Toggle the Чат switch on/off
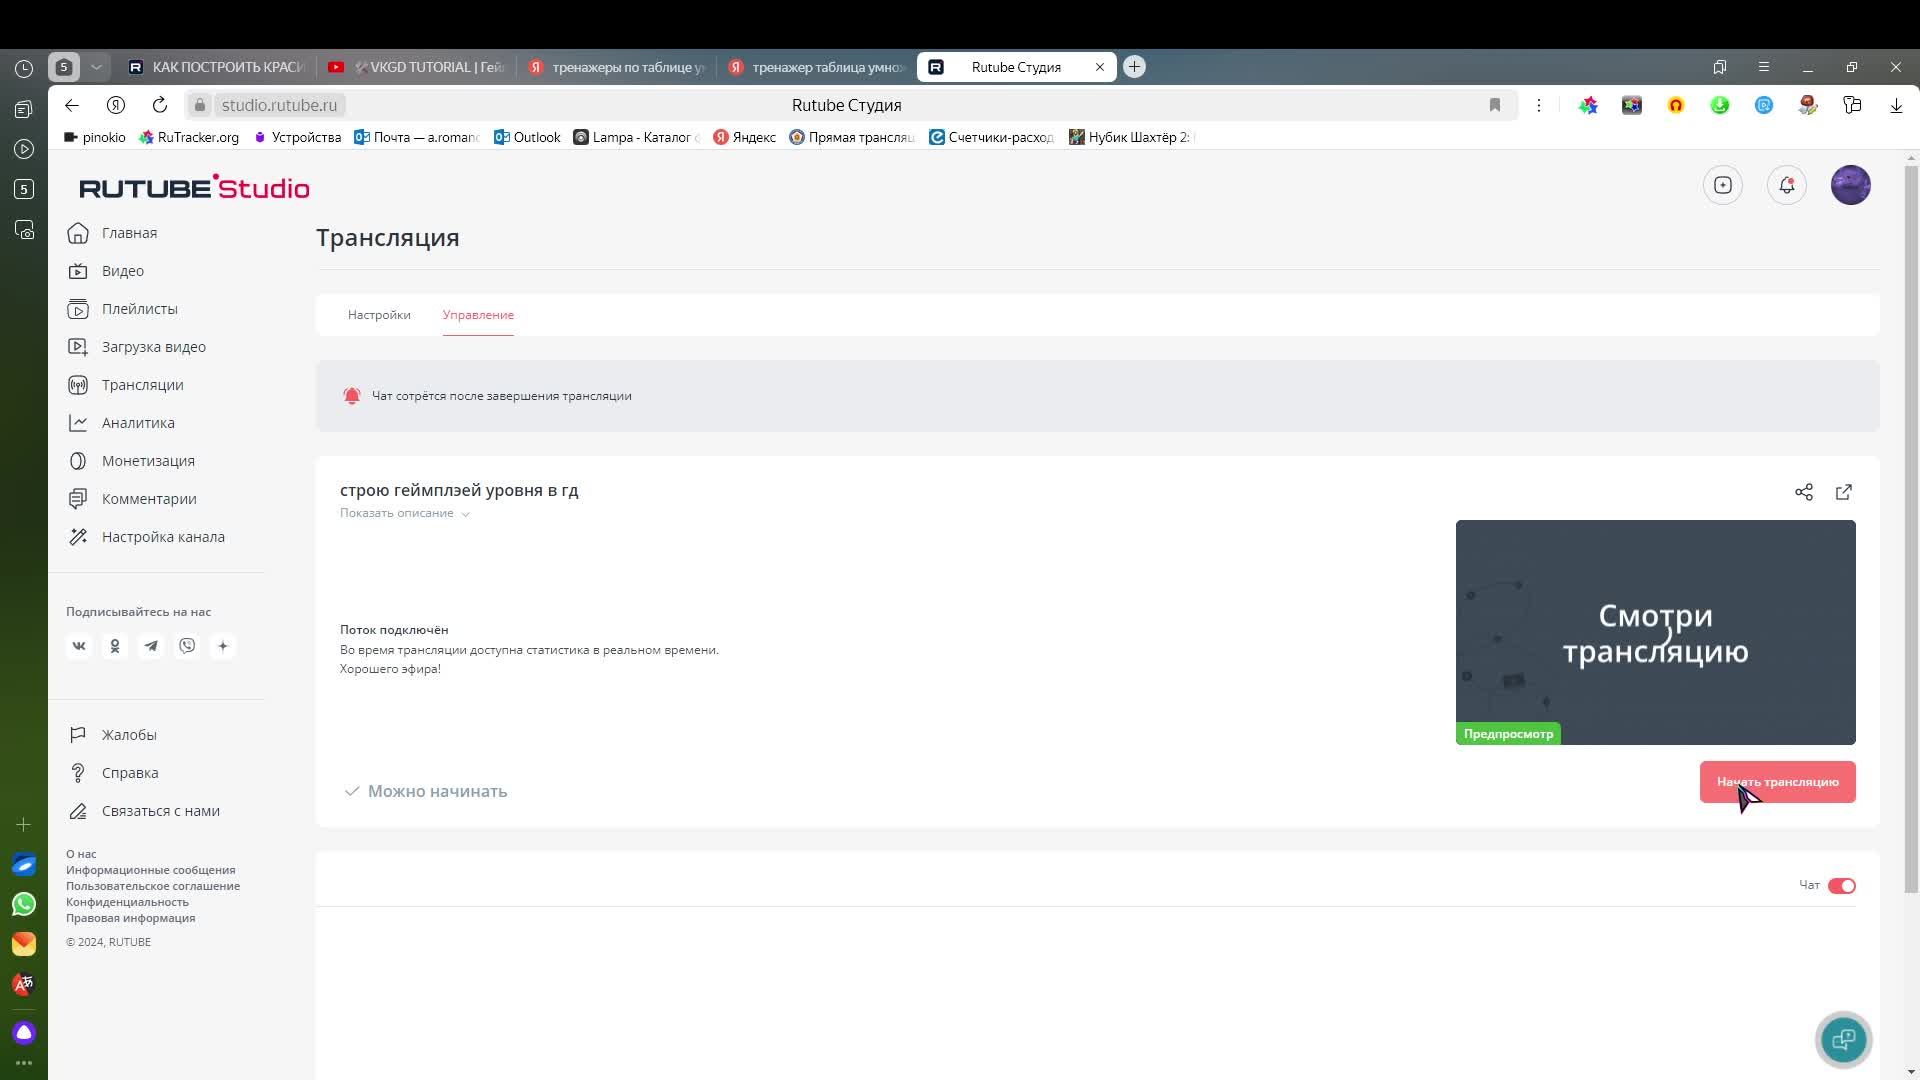Screen dimensions: 1920x1080 [1842, 884]
